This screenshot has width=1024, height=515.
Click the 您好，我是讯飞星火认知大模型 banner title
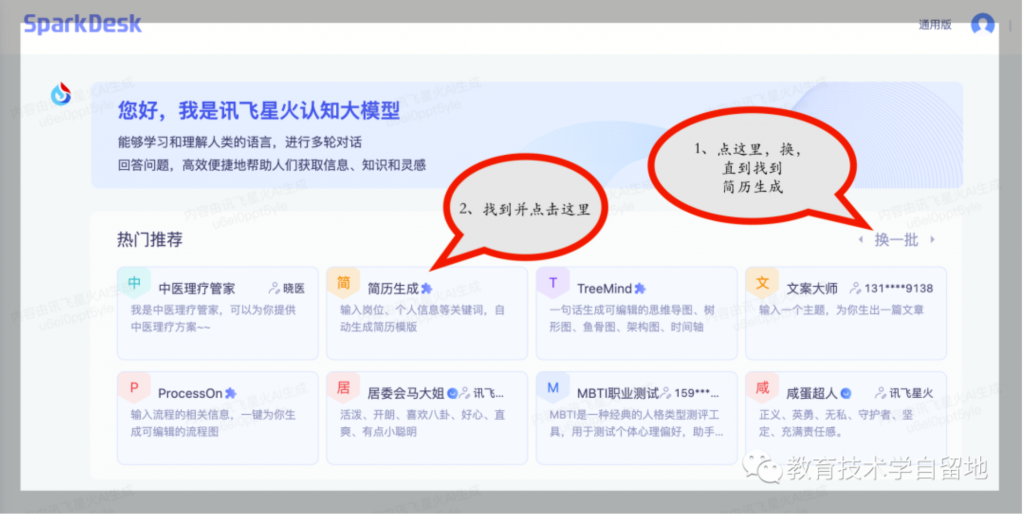pyautogui.click(x=259, y=111)
